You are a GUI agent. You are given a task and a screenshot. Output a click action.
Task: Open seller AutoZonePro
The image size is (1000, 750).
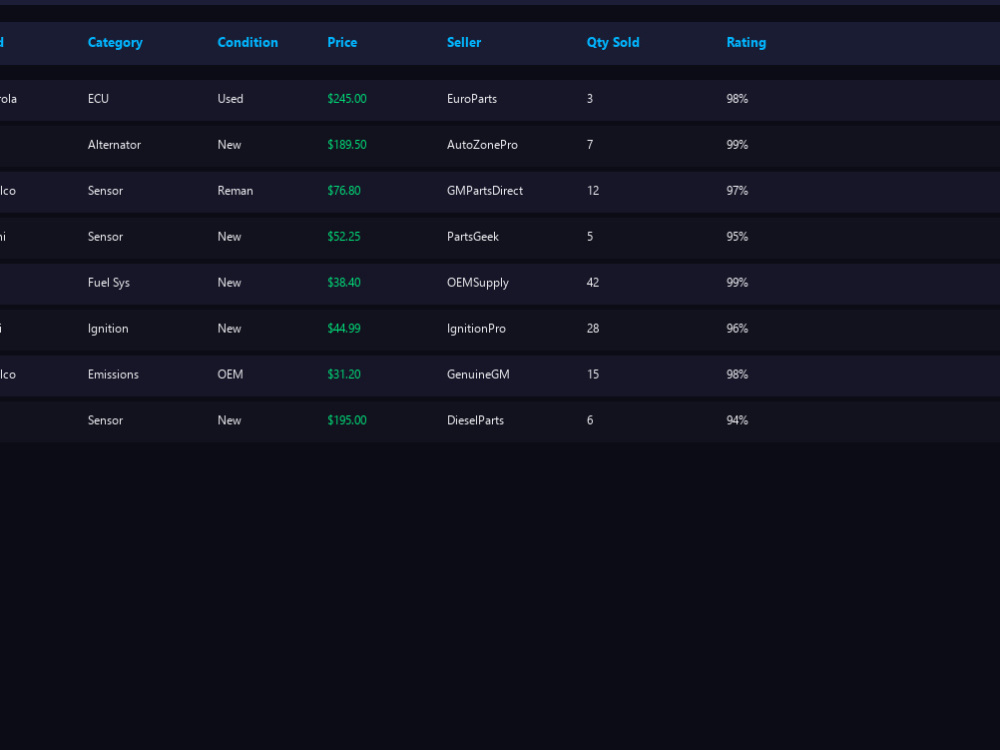[x=482, y=145]
